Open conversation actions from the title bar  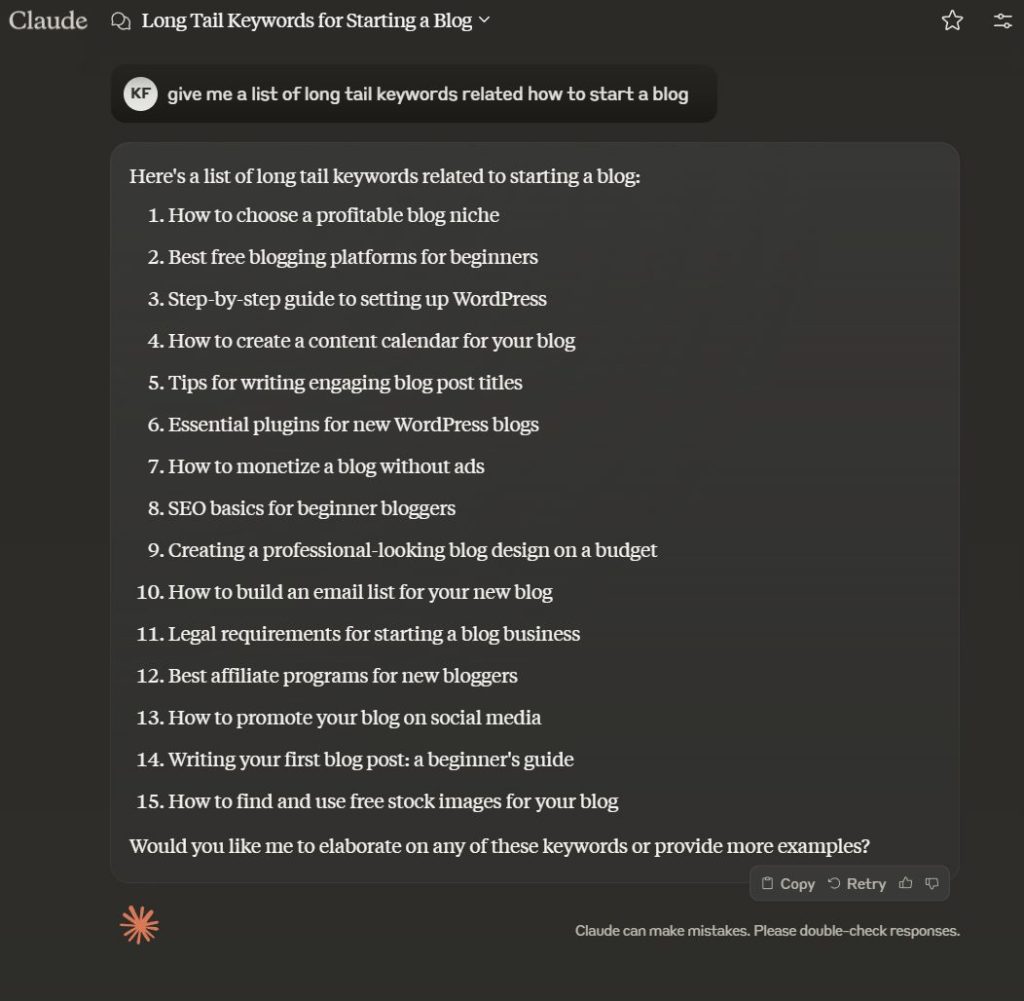(x=486, y=20)
